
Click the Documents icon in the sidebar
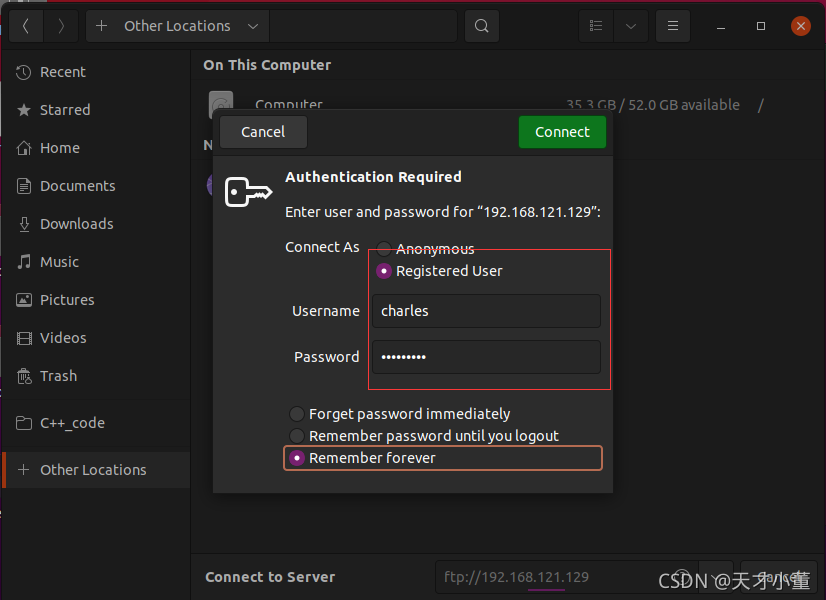24,186
